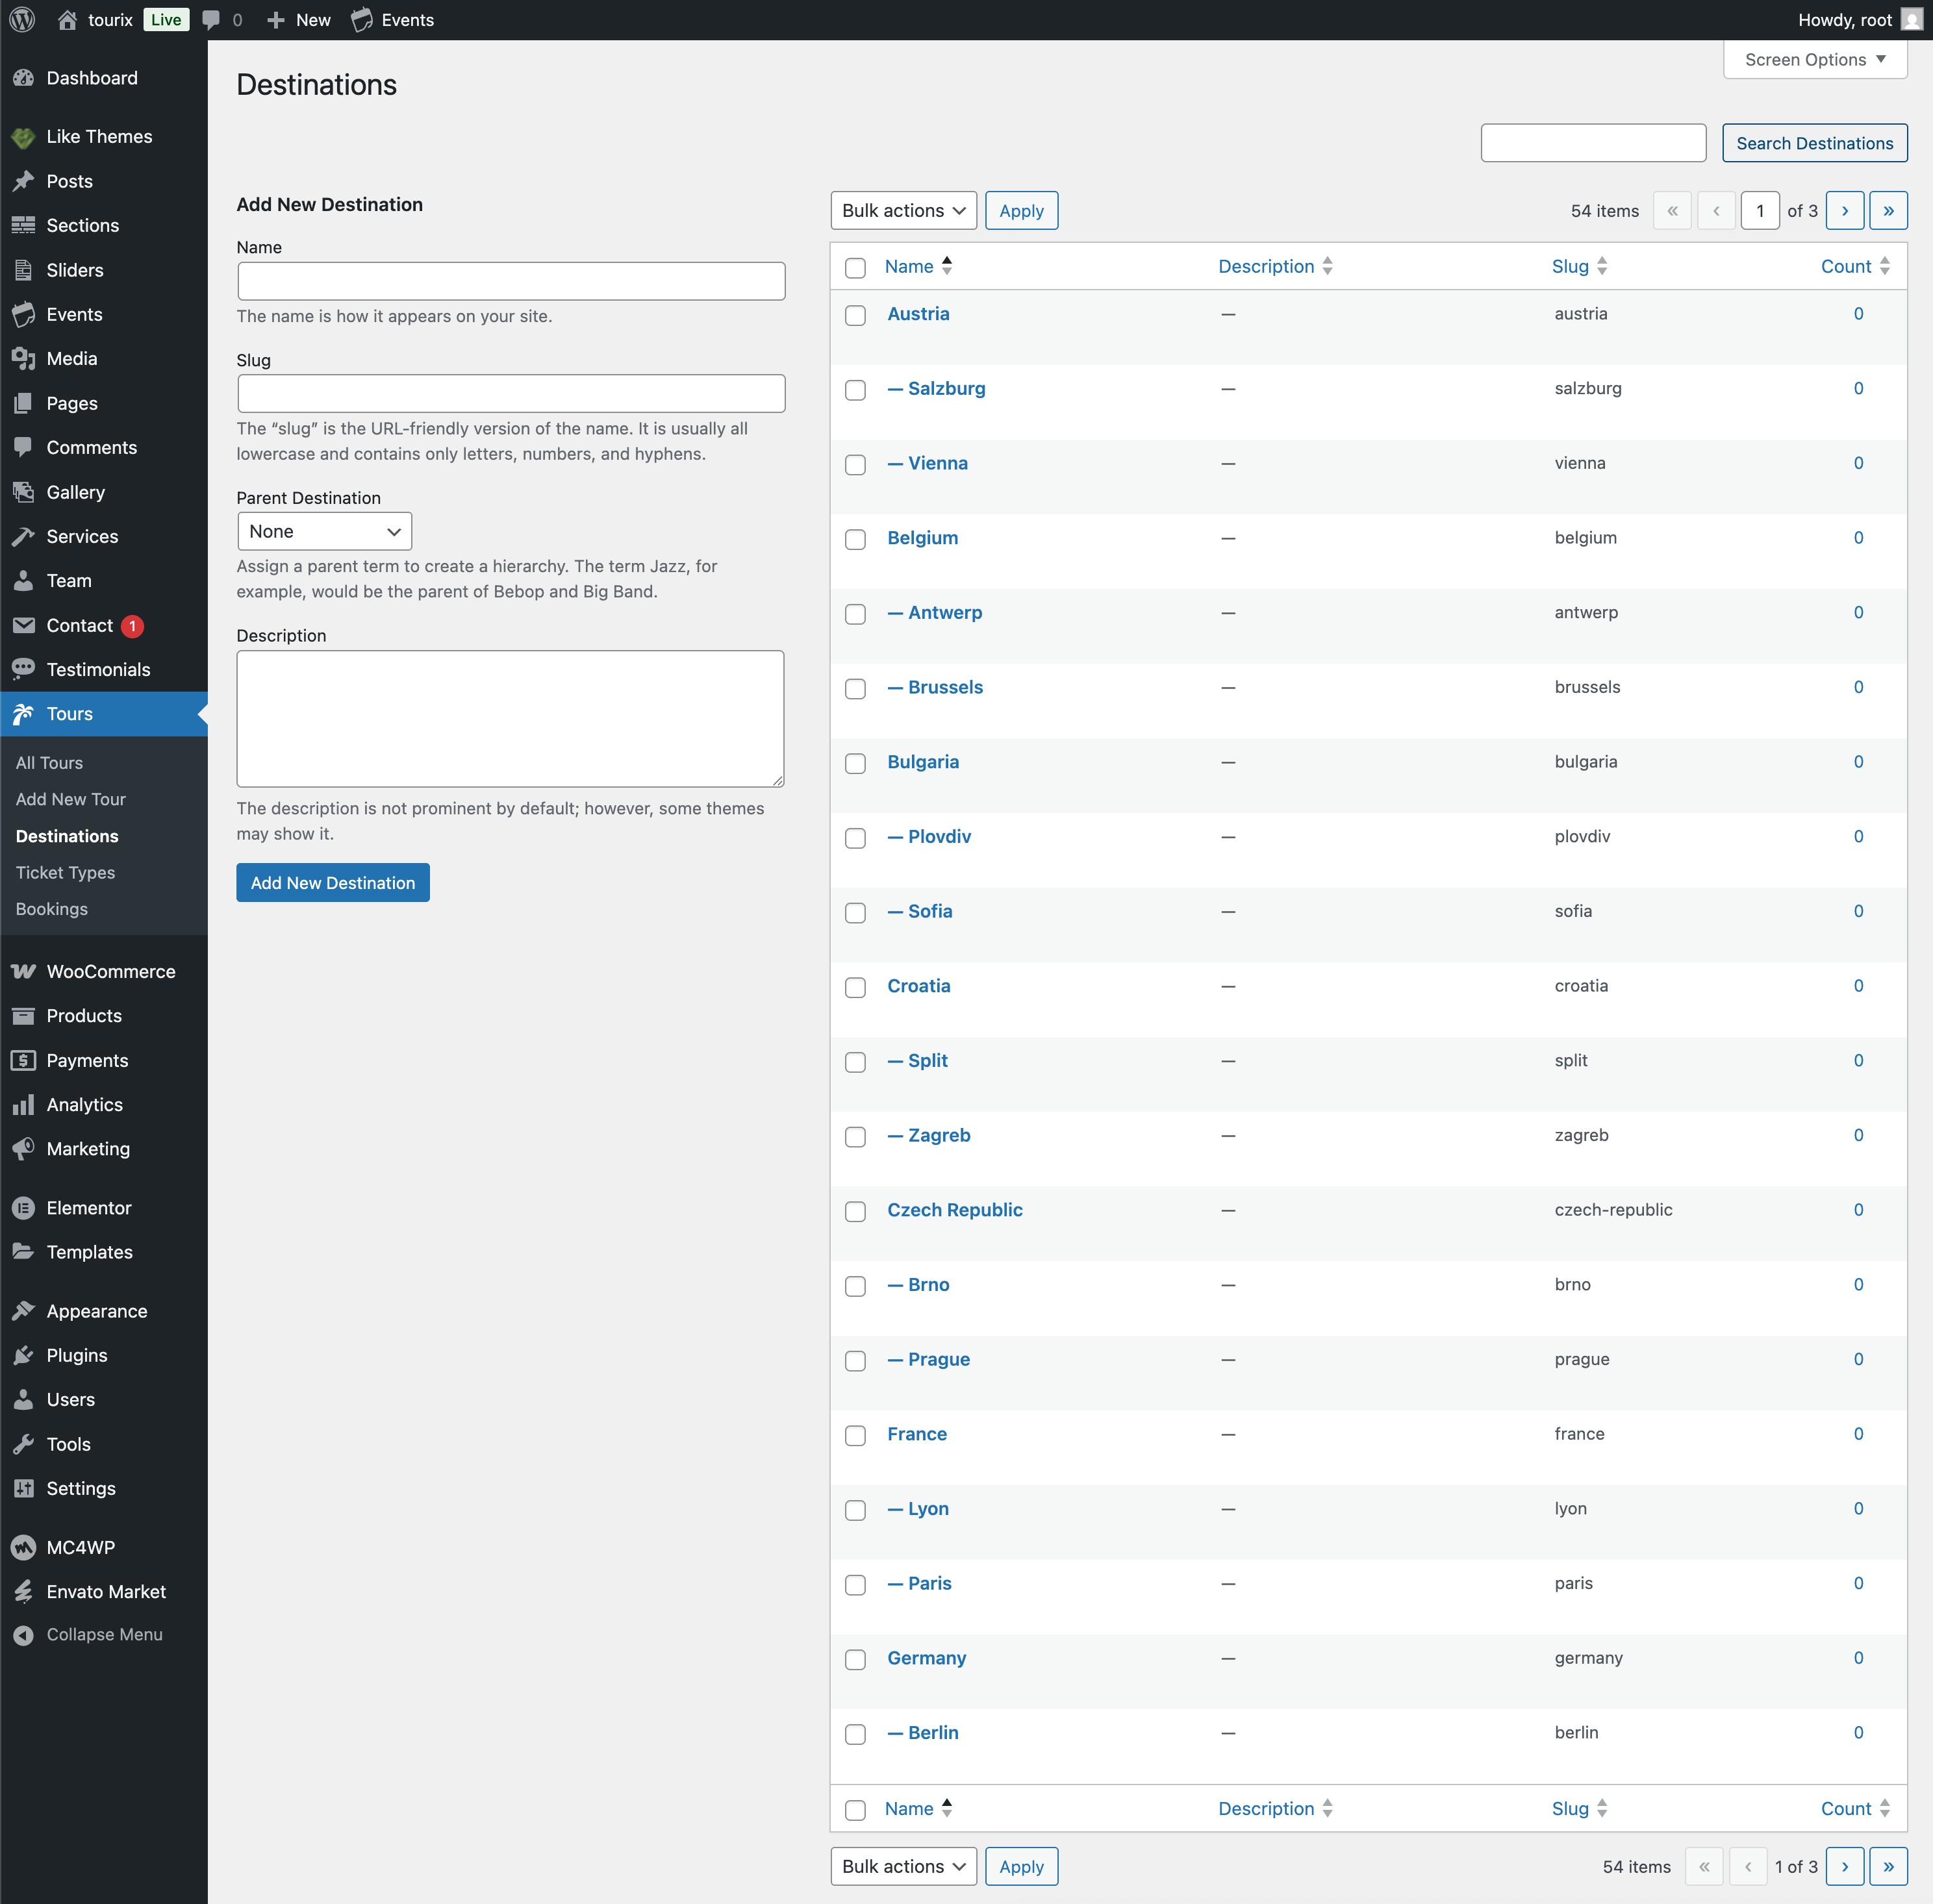Open the Settings menu label in the sidebar

click(x=80, y=1488)
